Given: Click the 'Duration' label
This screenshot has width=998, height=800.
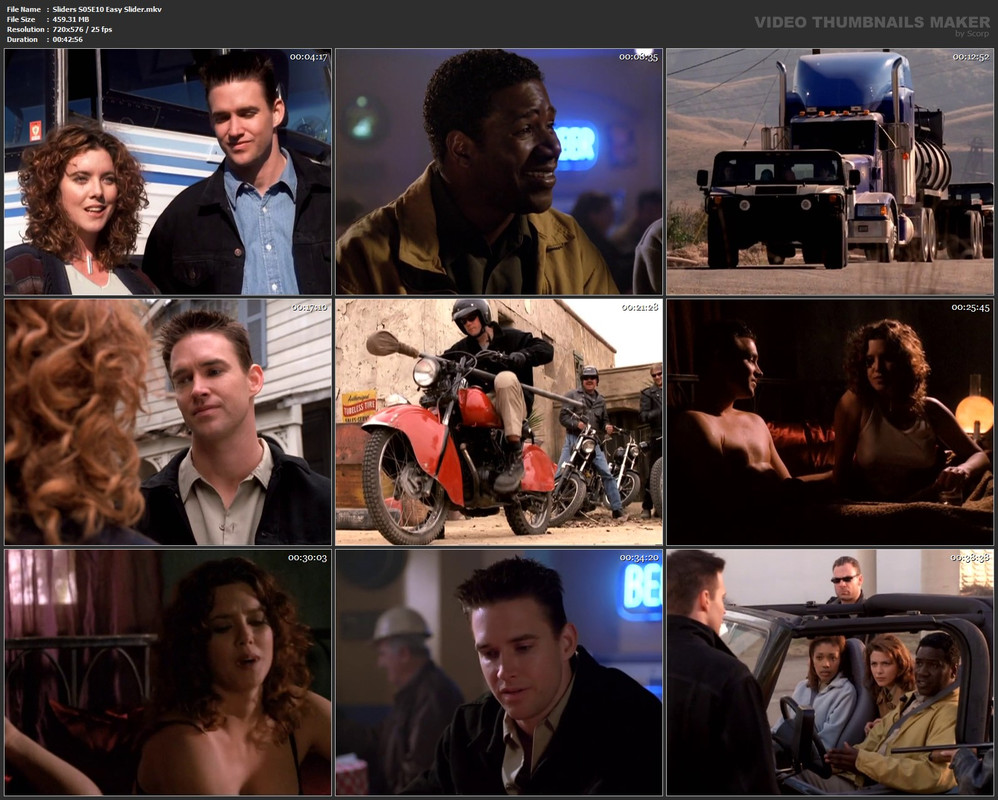Looking at the screenshot, I should pos(22,39).
